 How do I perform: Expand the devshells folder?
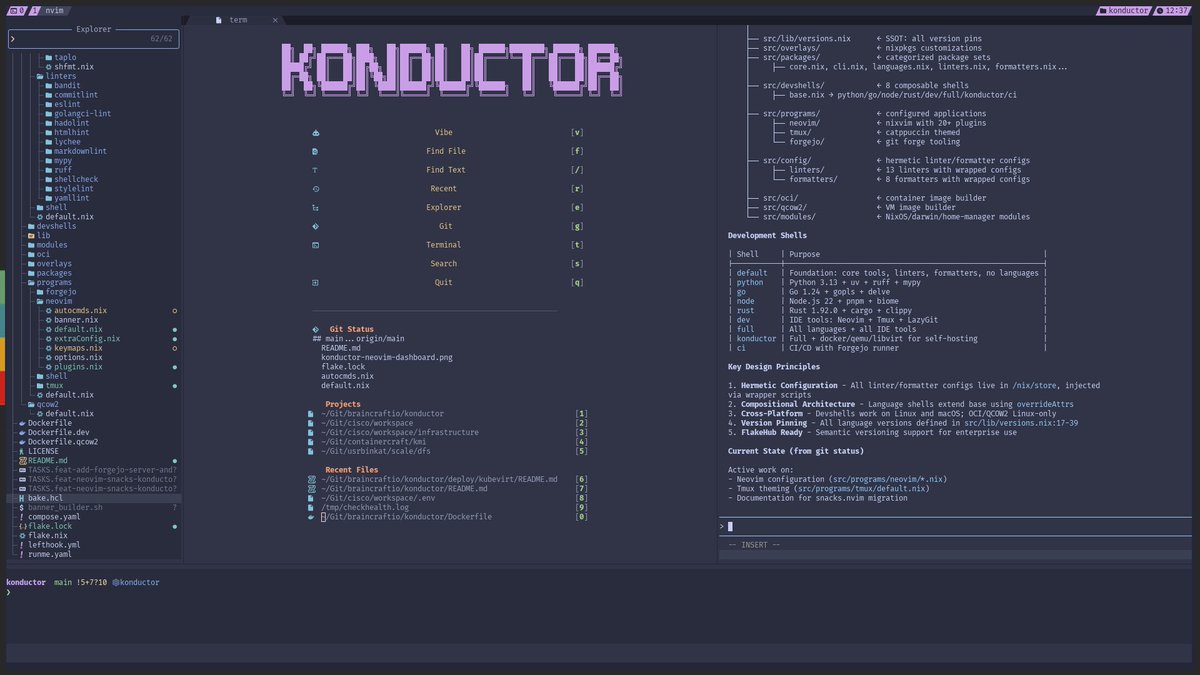(x=50, y=226)
